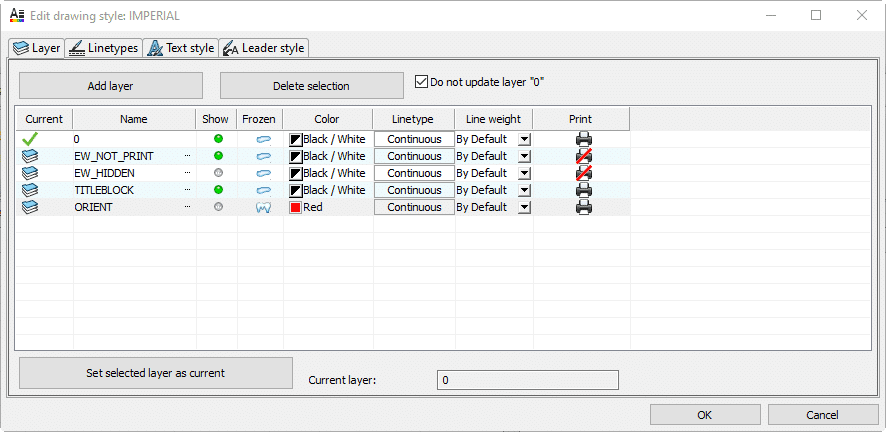Click the printer icon for TITLEBLOCK layer

pyautogui.click(x=584, y=190)
